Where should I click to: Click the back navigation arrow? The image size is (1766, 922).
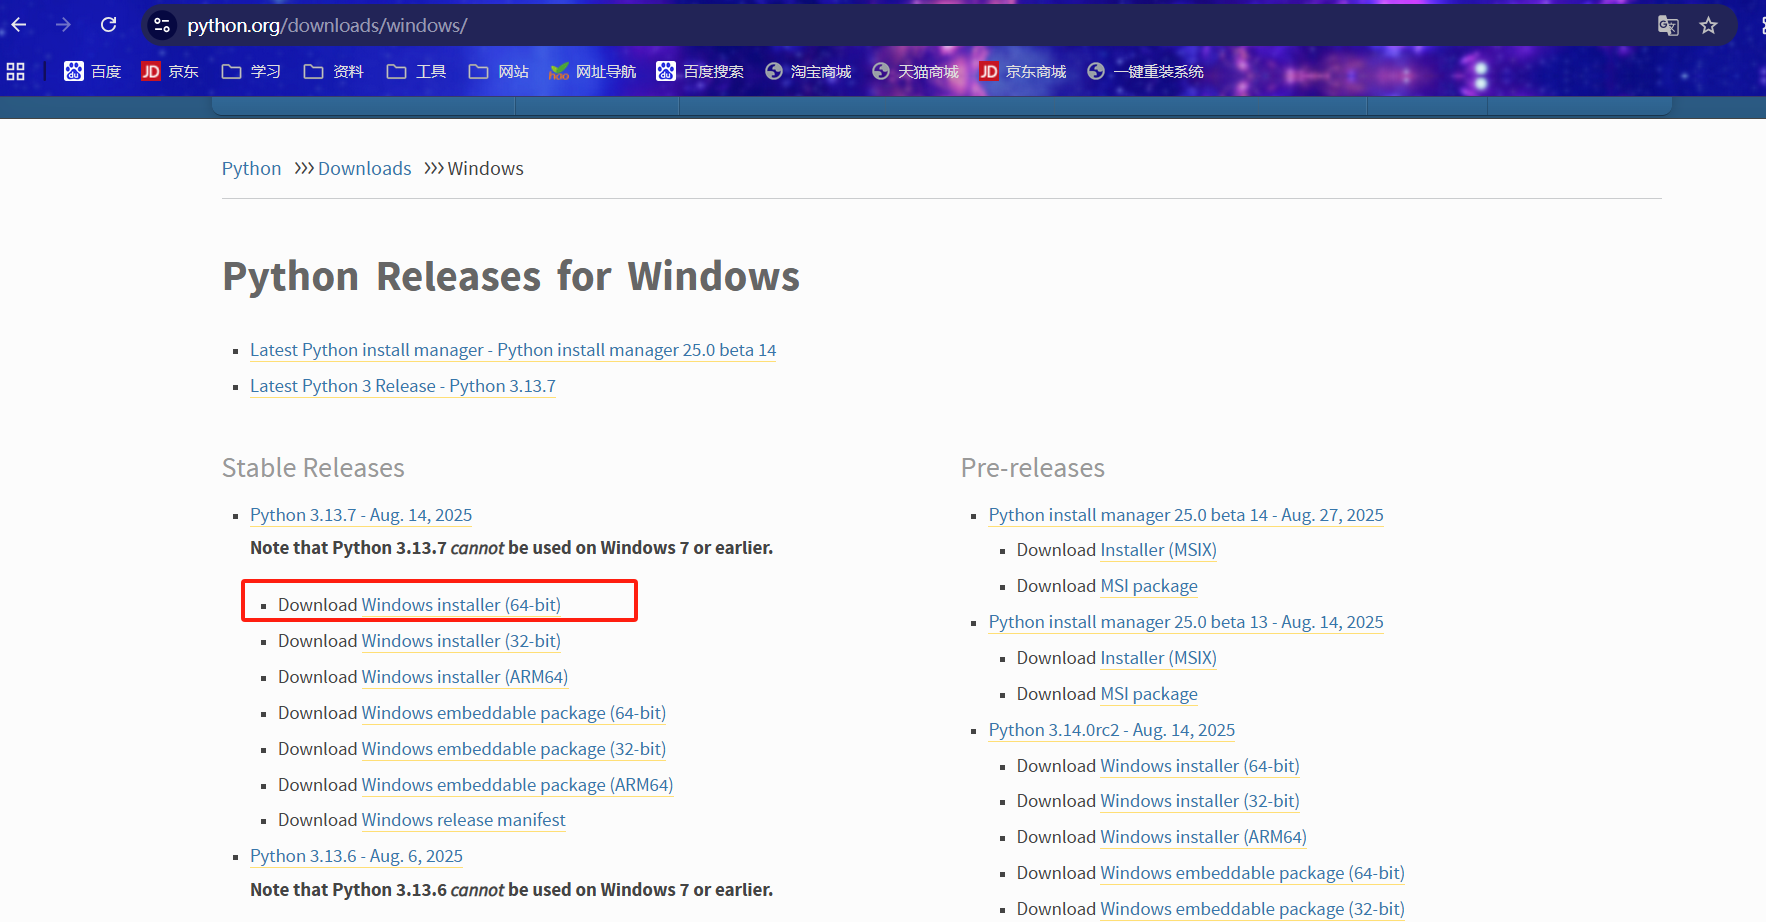pyautogui.click(x=18, y=25)
